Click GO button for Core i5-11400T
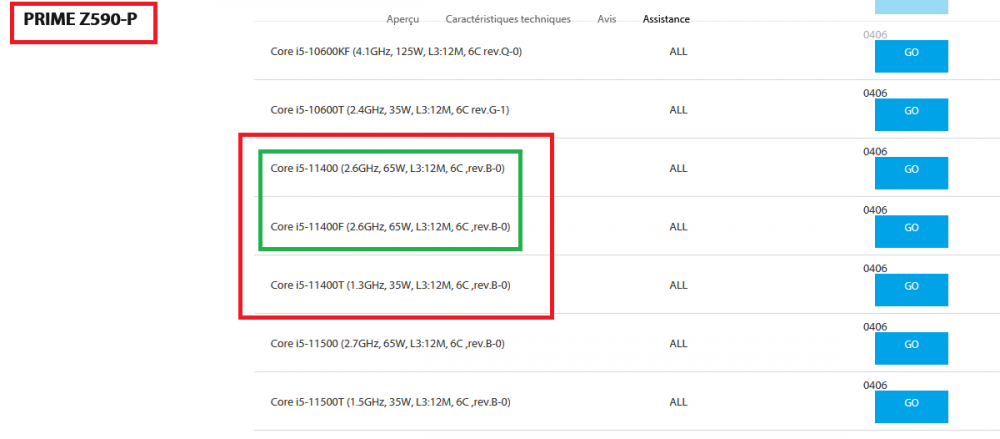 pos(911,290)
